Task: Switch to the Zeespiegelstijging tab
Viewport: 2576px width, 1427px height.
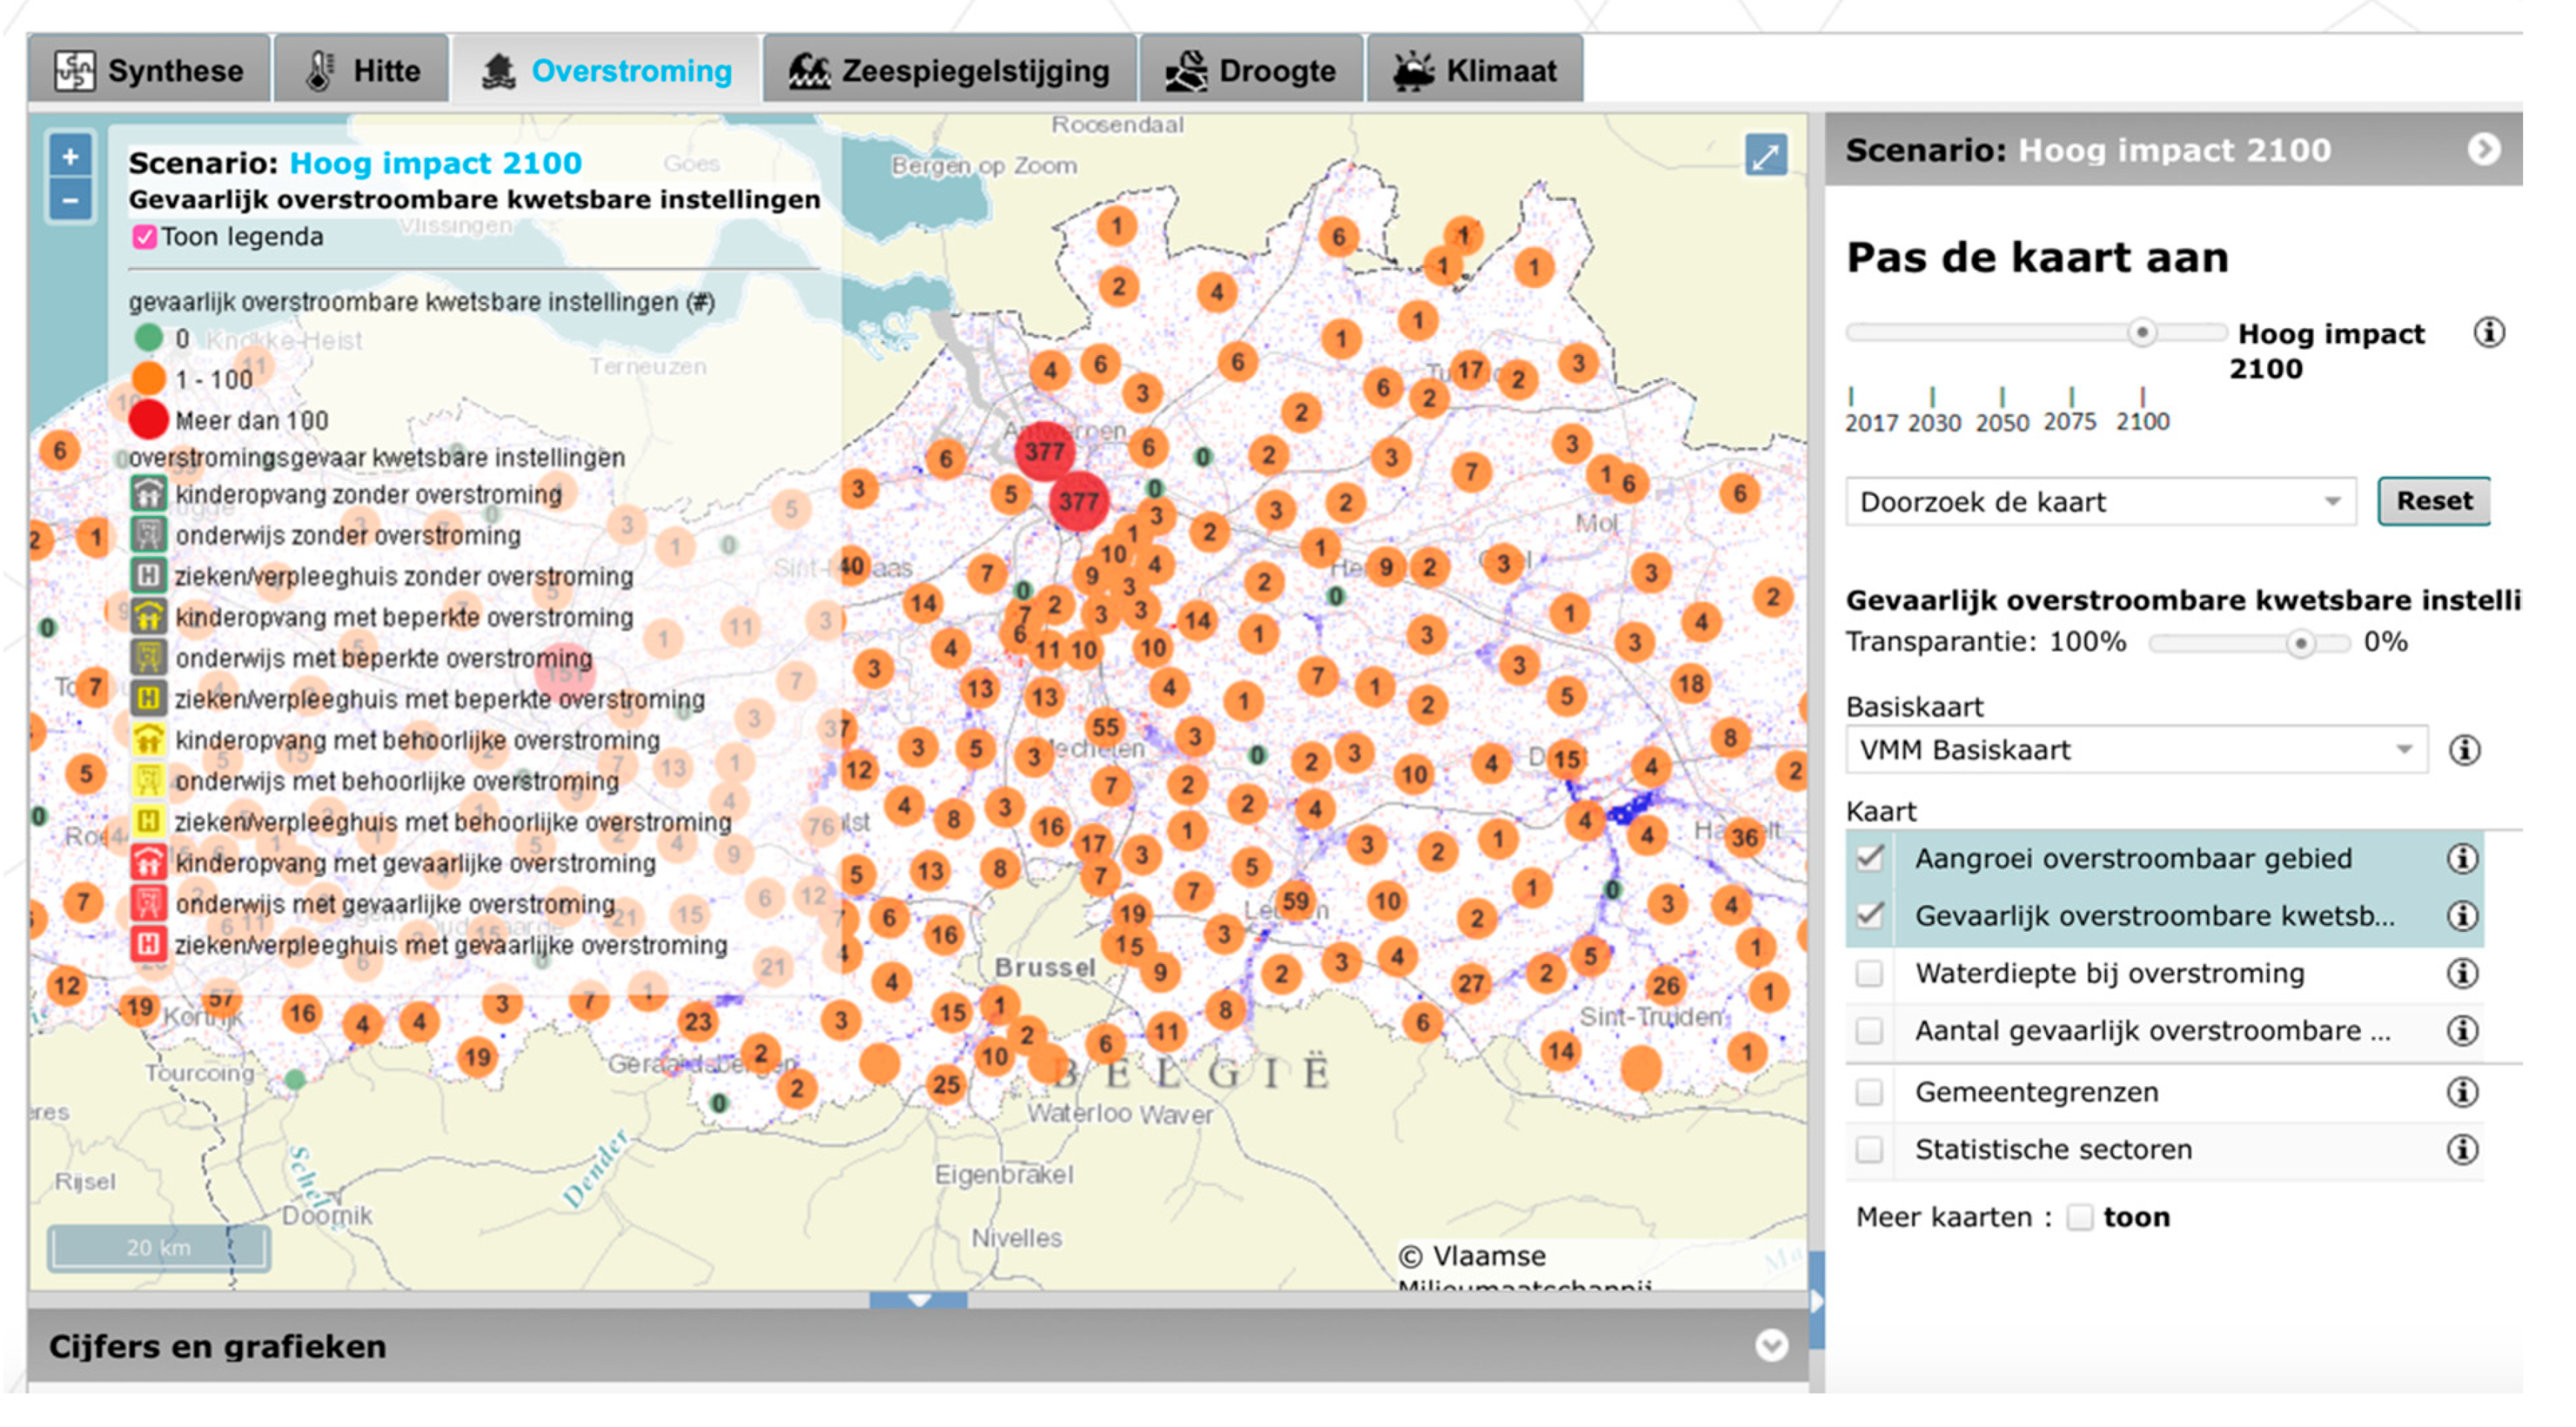Action: click(x=949, y=71)
